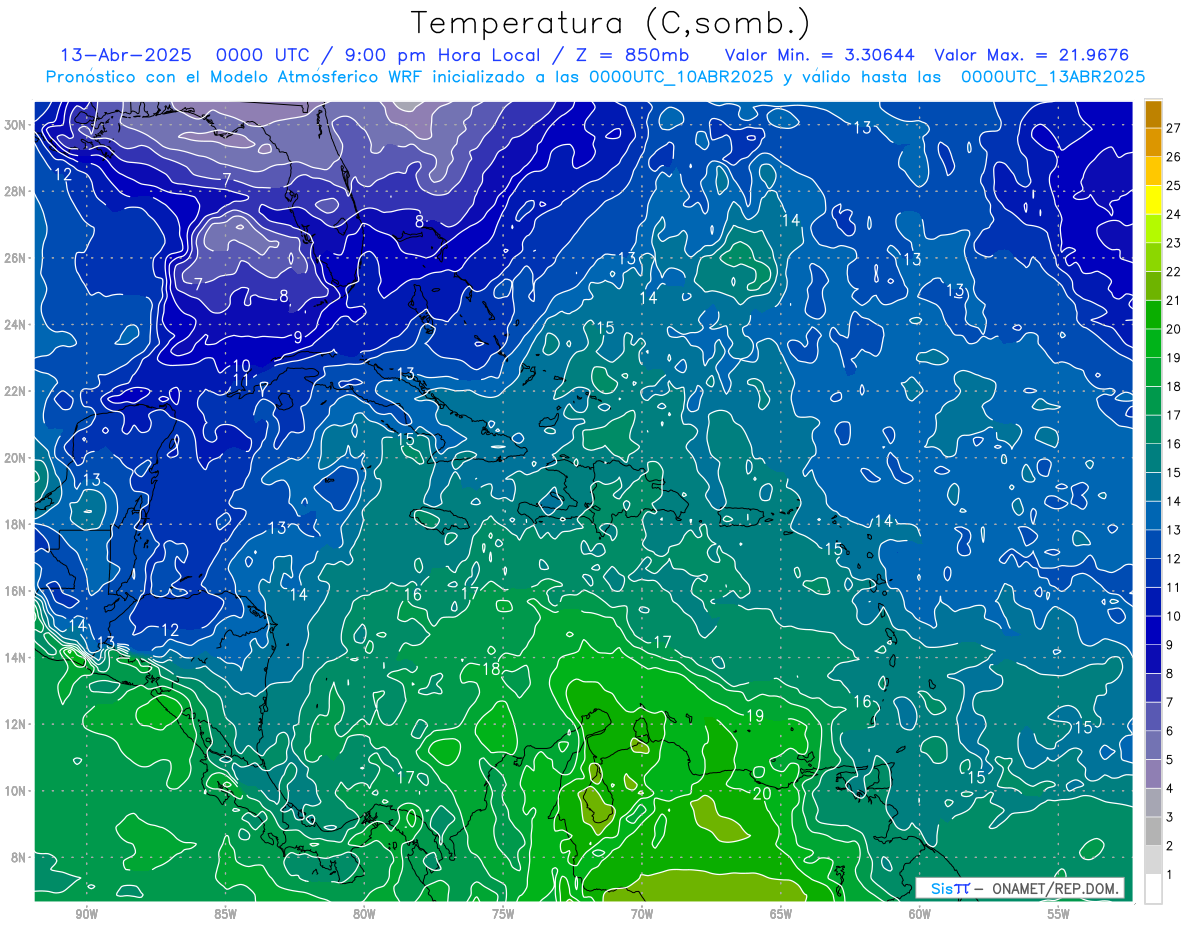1200x927 pixels.
Task: Click the 24N latitude axis label
Action: 17,324
